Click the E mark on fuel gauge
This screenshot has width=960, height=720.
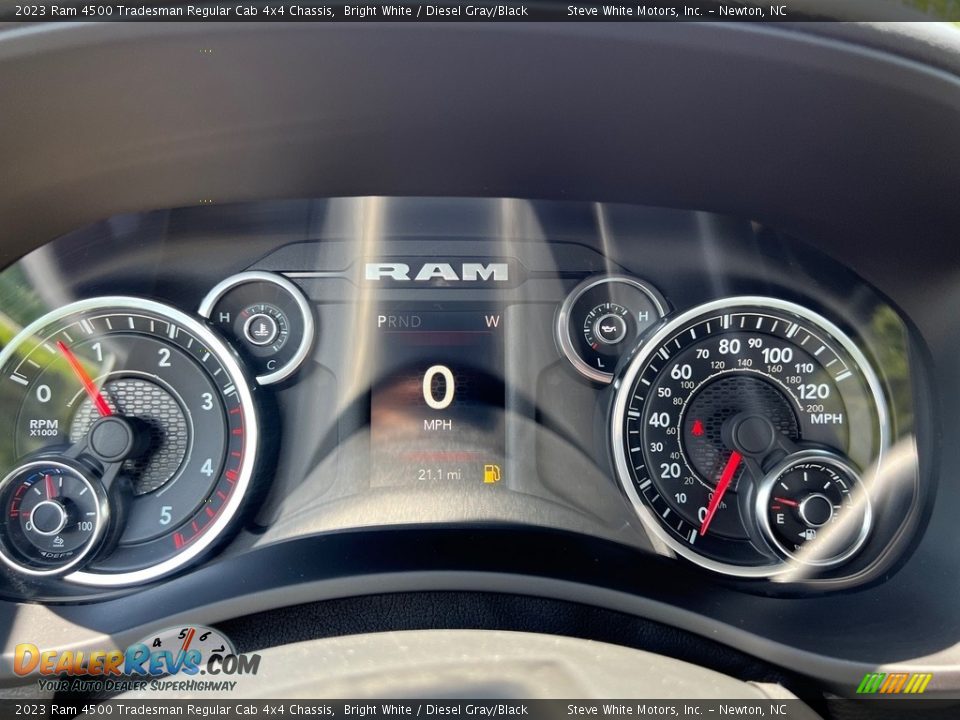(x=780, y=519)
